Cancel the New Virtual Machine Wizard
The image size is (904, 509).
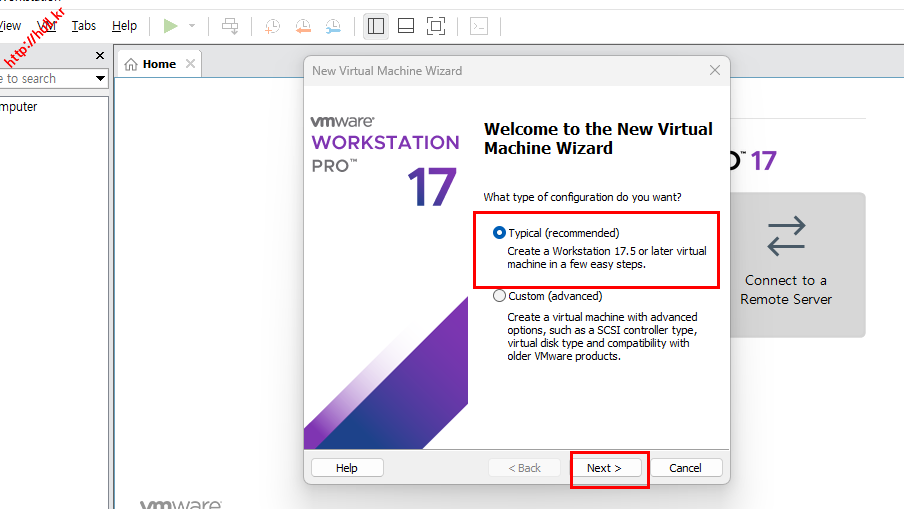685,468
